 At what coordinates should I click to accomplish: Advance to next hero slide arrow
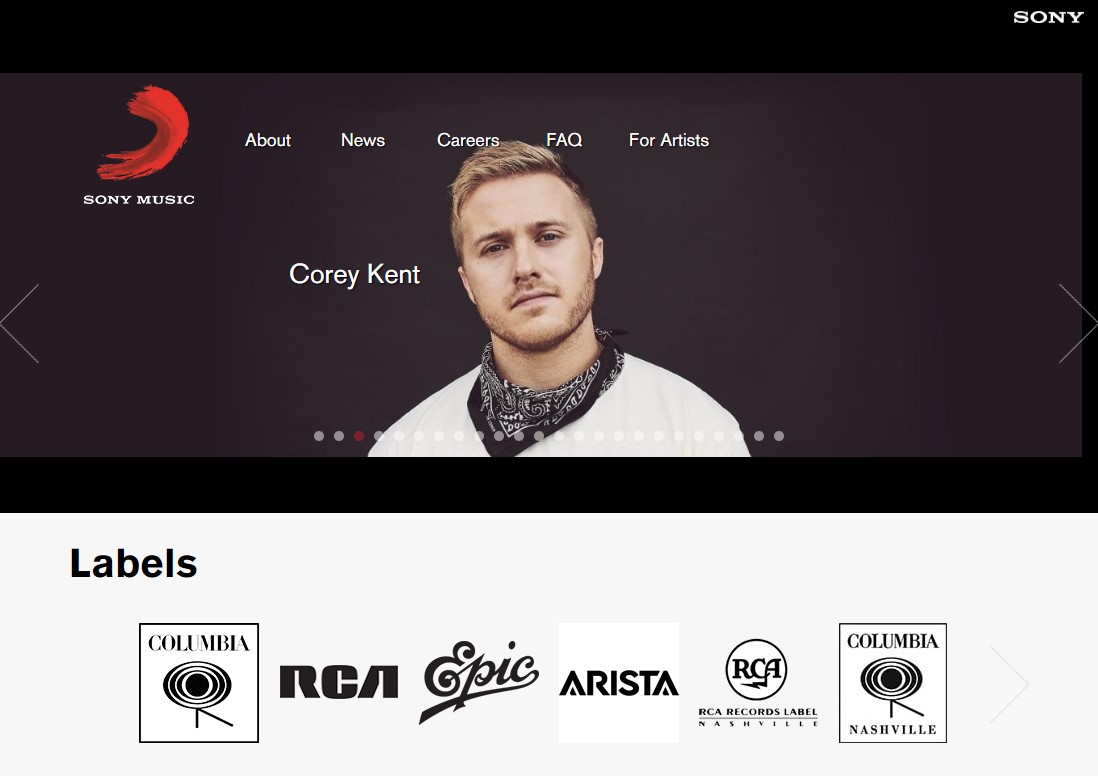(1078, 324)
